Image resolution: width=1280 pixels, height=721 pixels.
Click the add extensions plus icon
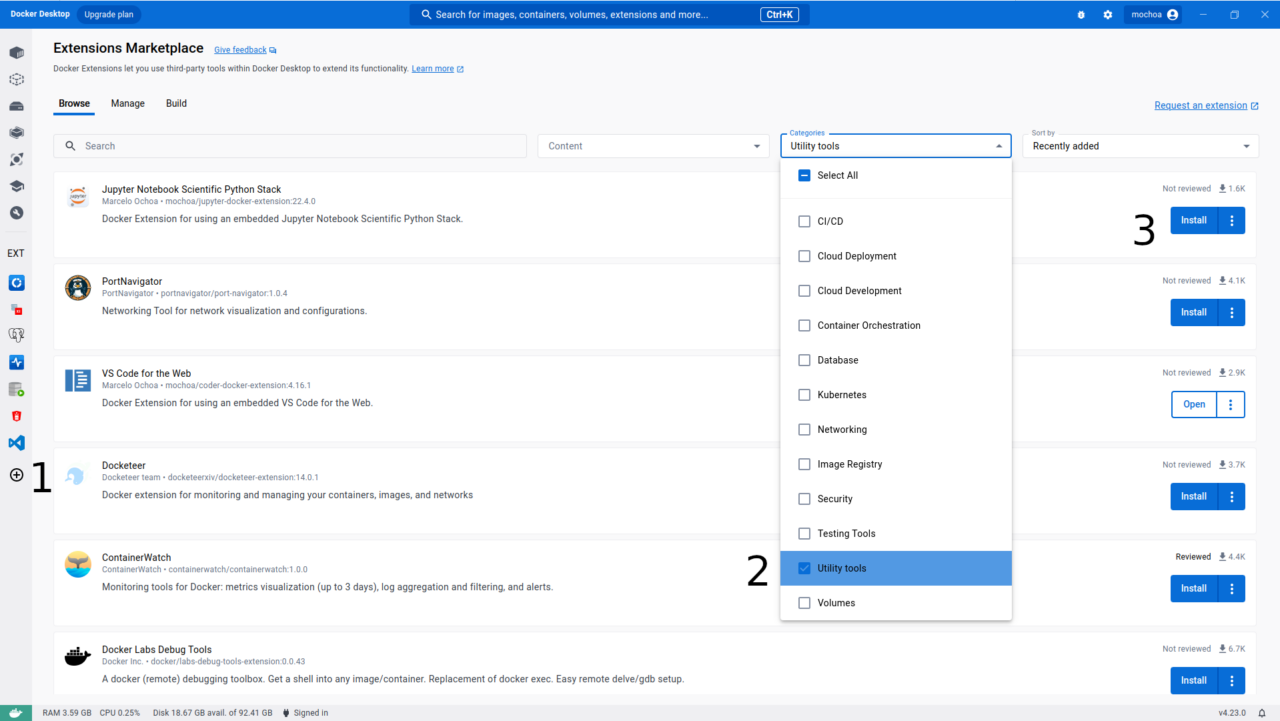(x=16, y=475)
